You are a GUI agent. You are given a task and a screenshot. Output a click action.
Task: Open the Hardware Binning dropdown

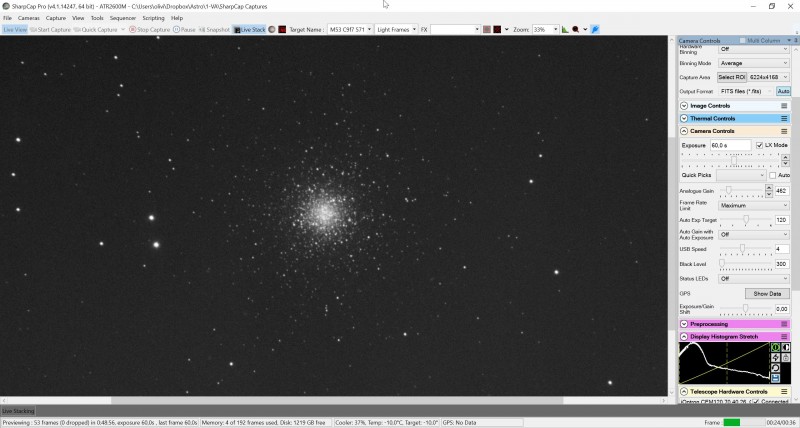[x=754, y=49]
